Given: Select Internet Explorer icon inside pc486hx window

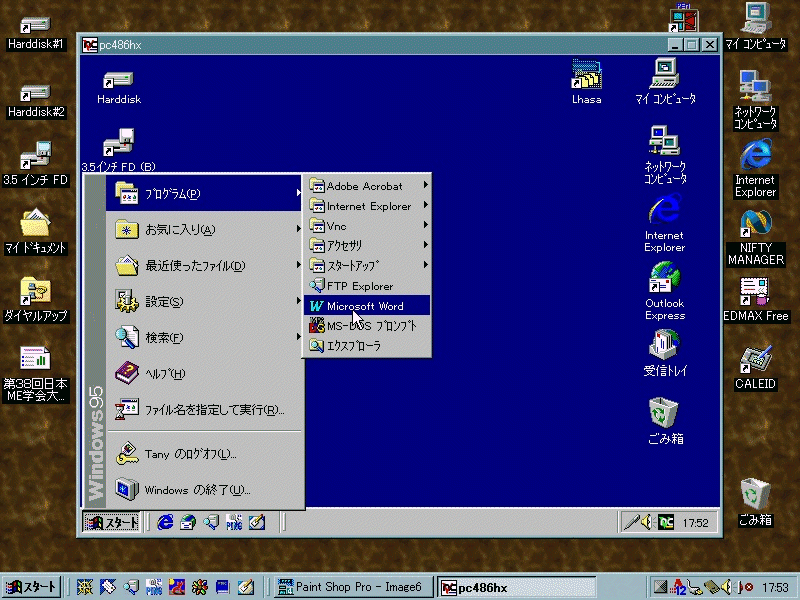Looking at the screenshot, I should (664, 223).
